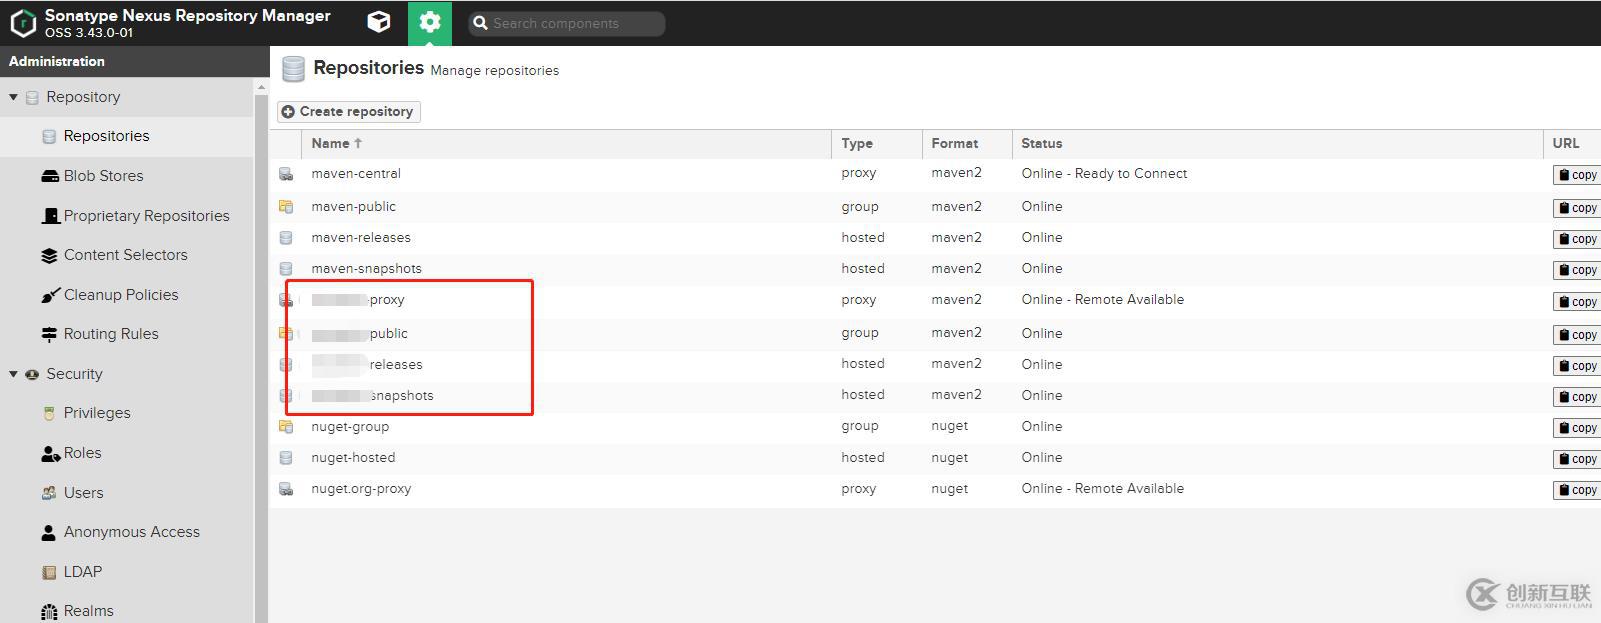Image resolution: width=1601 pixels, height=623 pixels.
Task: Click the nuget-hosted database icon
Action: coord(286,458)
